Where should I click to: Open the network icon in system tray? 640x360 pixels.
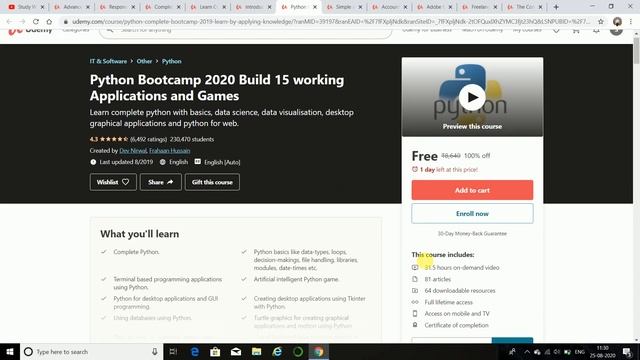click(x=547, y=352)
